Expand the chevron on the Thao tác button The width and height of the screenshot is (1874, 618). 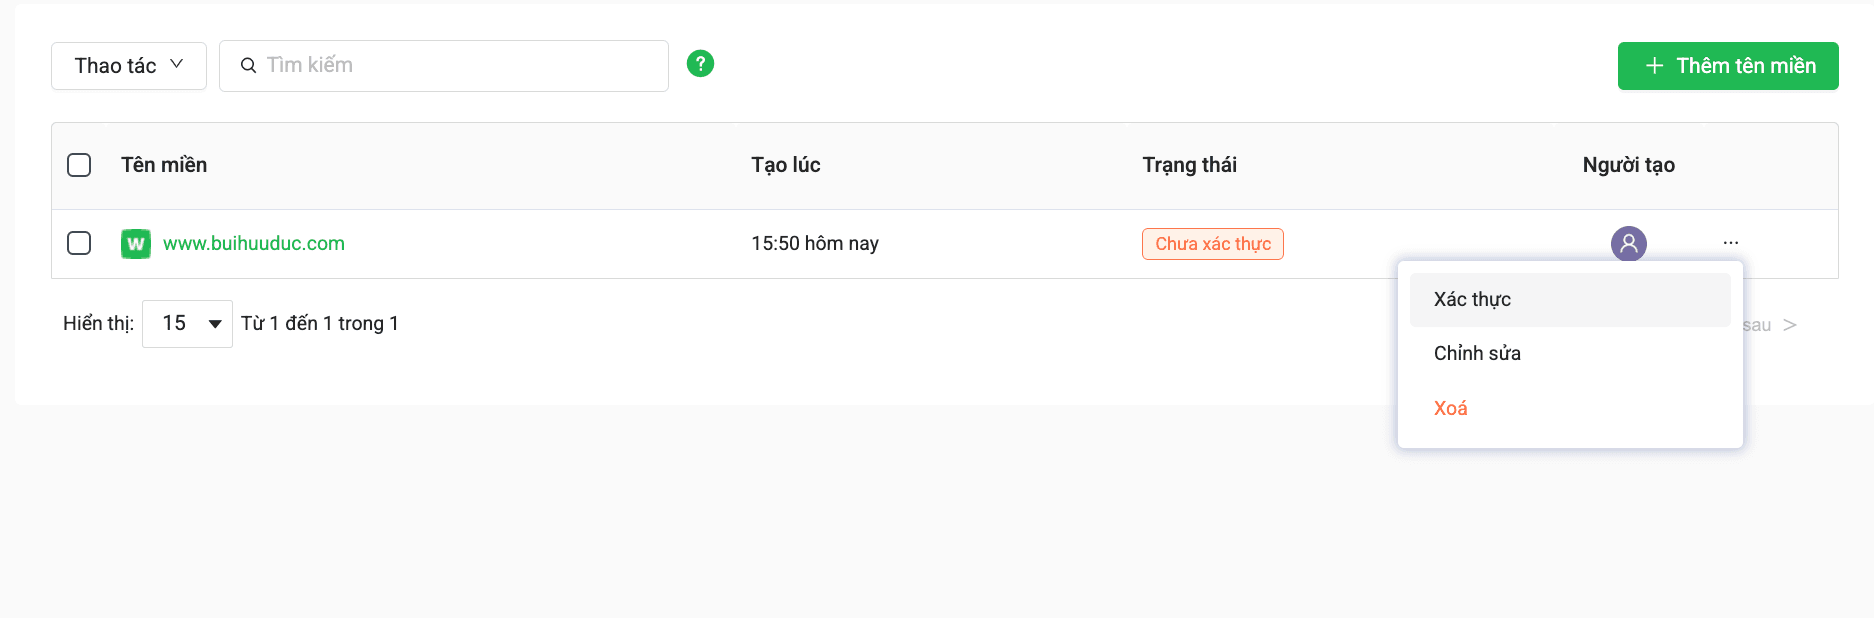coord(178,64)
